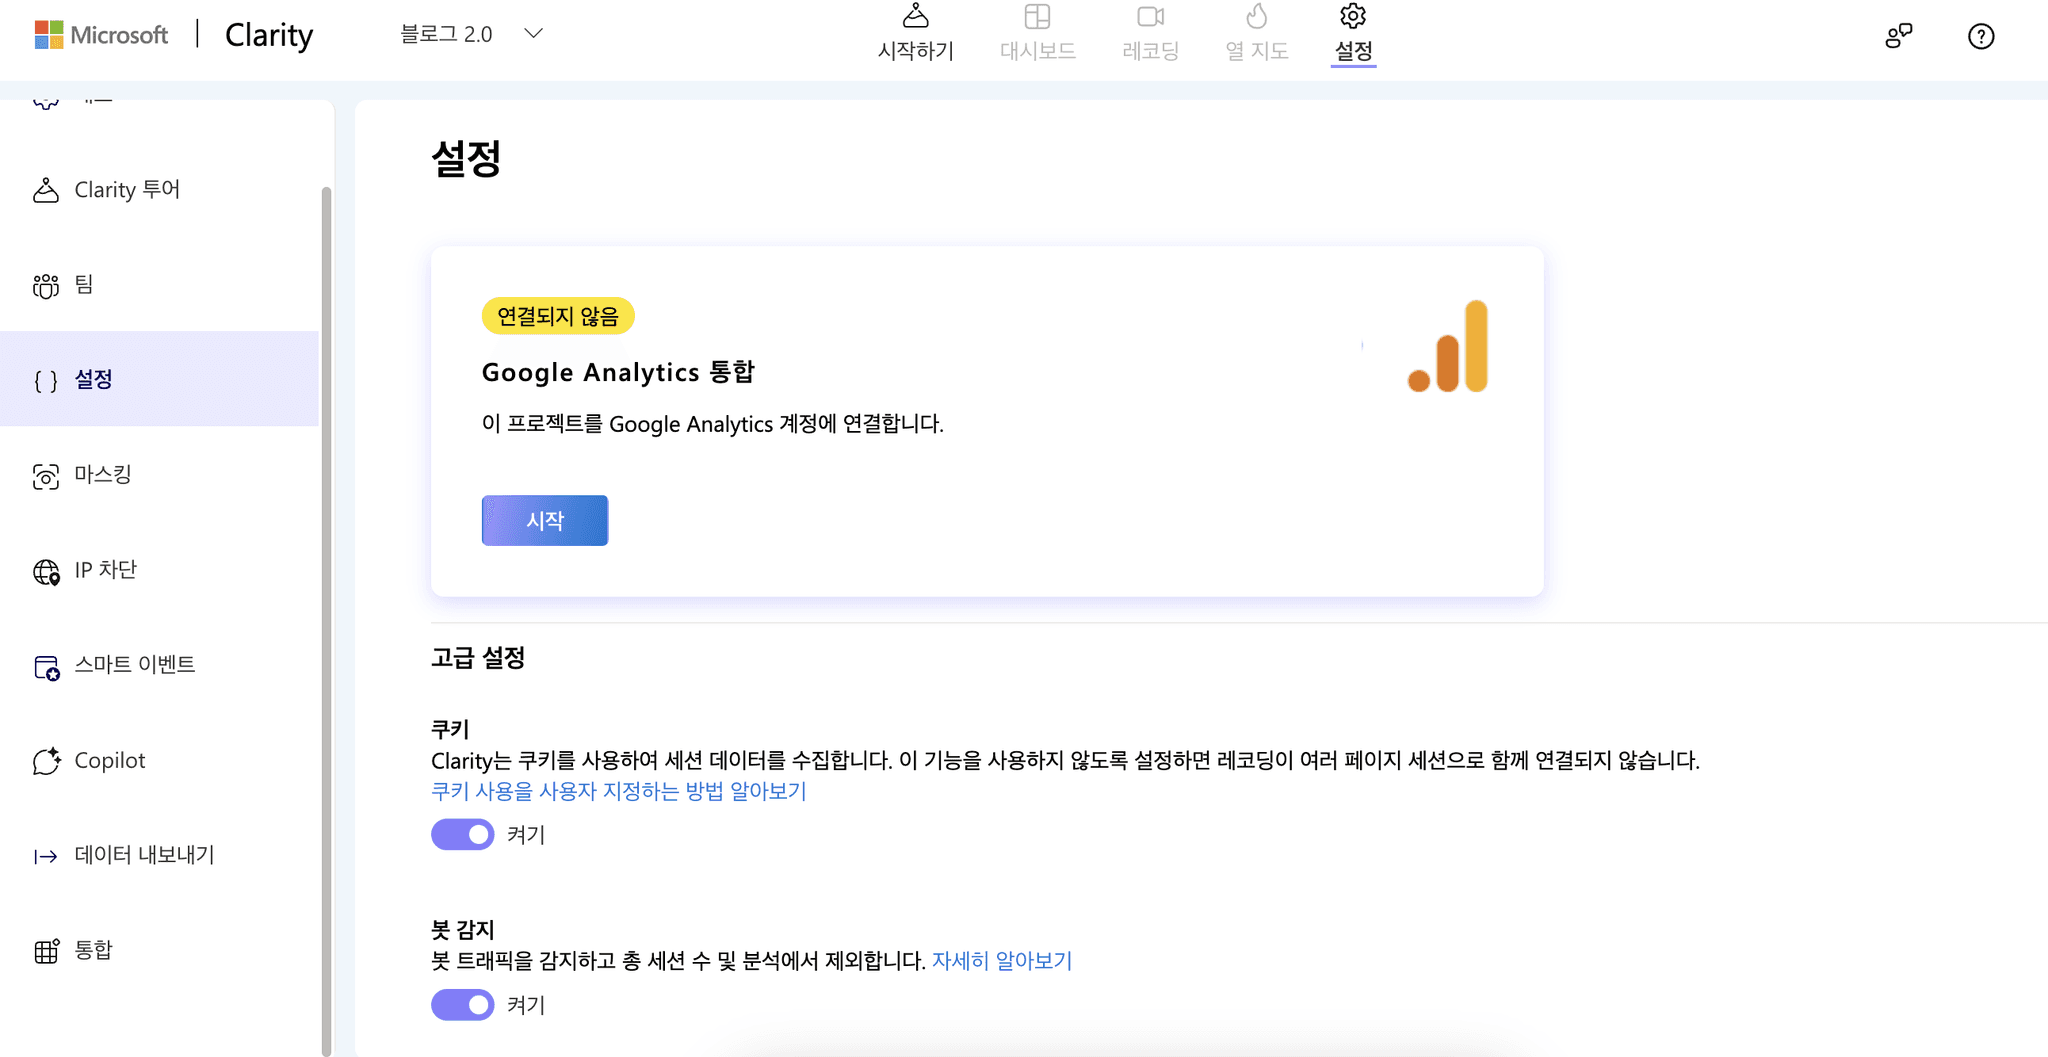This screenshot has height=1057, width=2048.
Task: Open 쿠키 사용을 사용자 지정하는 방법 알아보기 link
Action: pos(618,791)
